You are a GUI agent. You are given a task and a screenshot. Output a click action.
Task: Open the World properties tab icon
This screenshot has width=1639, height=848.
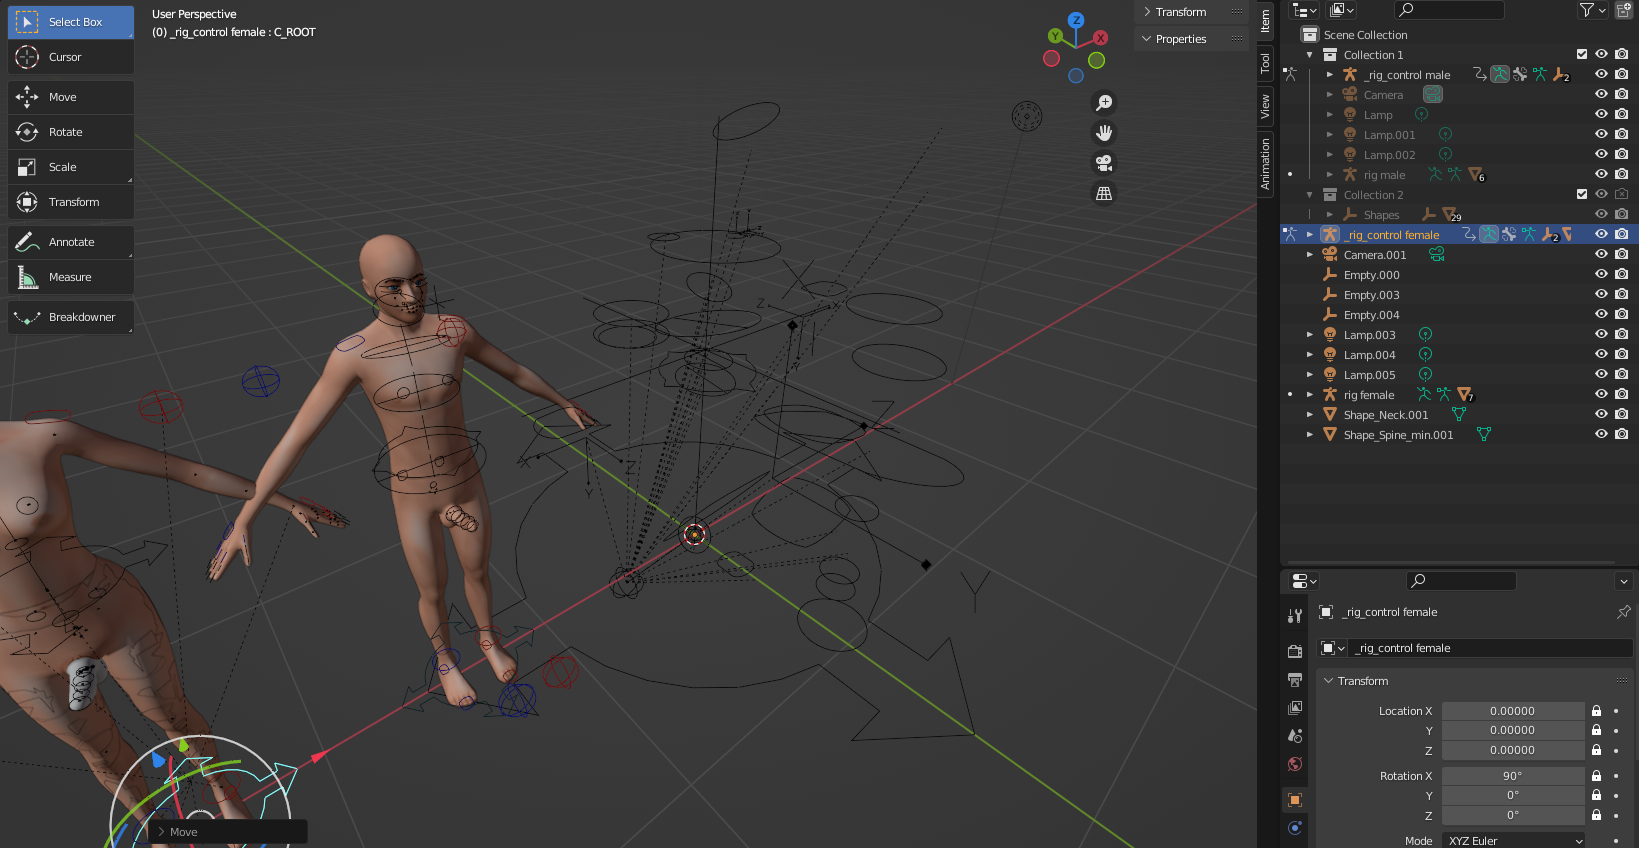[x=1295, y=764]
